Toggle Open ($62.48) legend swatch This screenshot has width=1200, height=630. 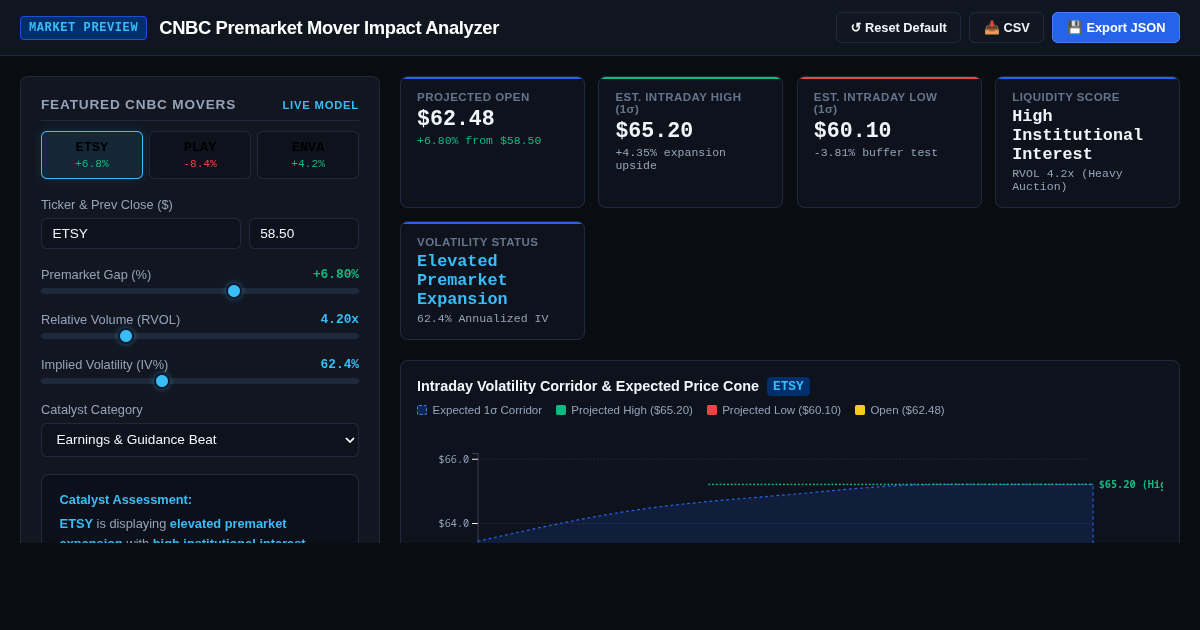pyautogui.click(x=860, y=410)
